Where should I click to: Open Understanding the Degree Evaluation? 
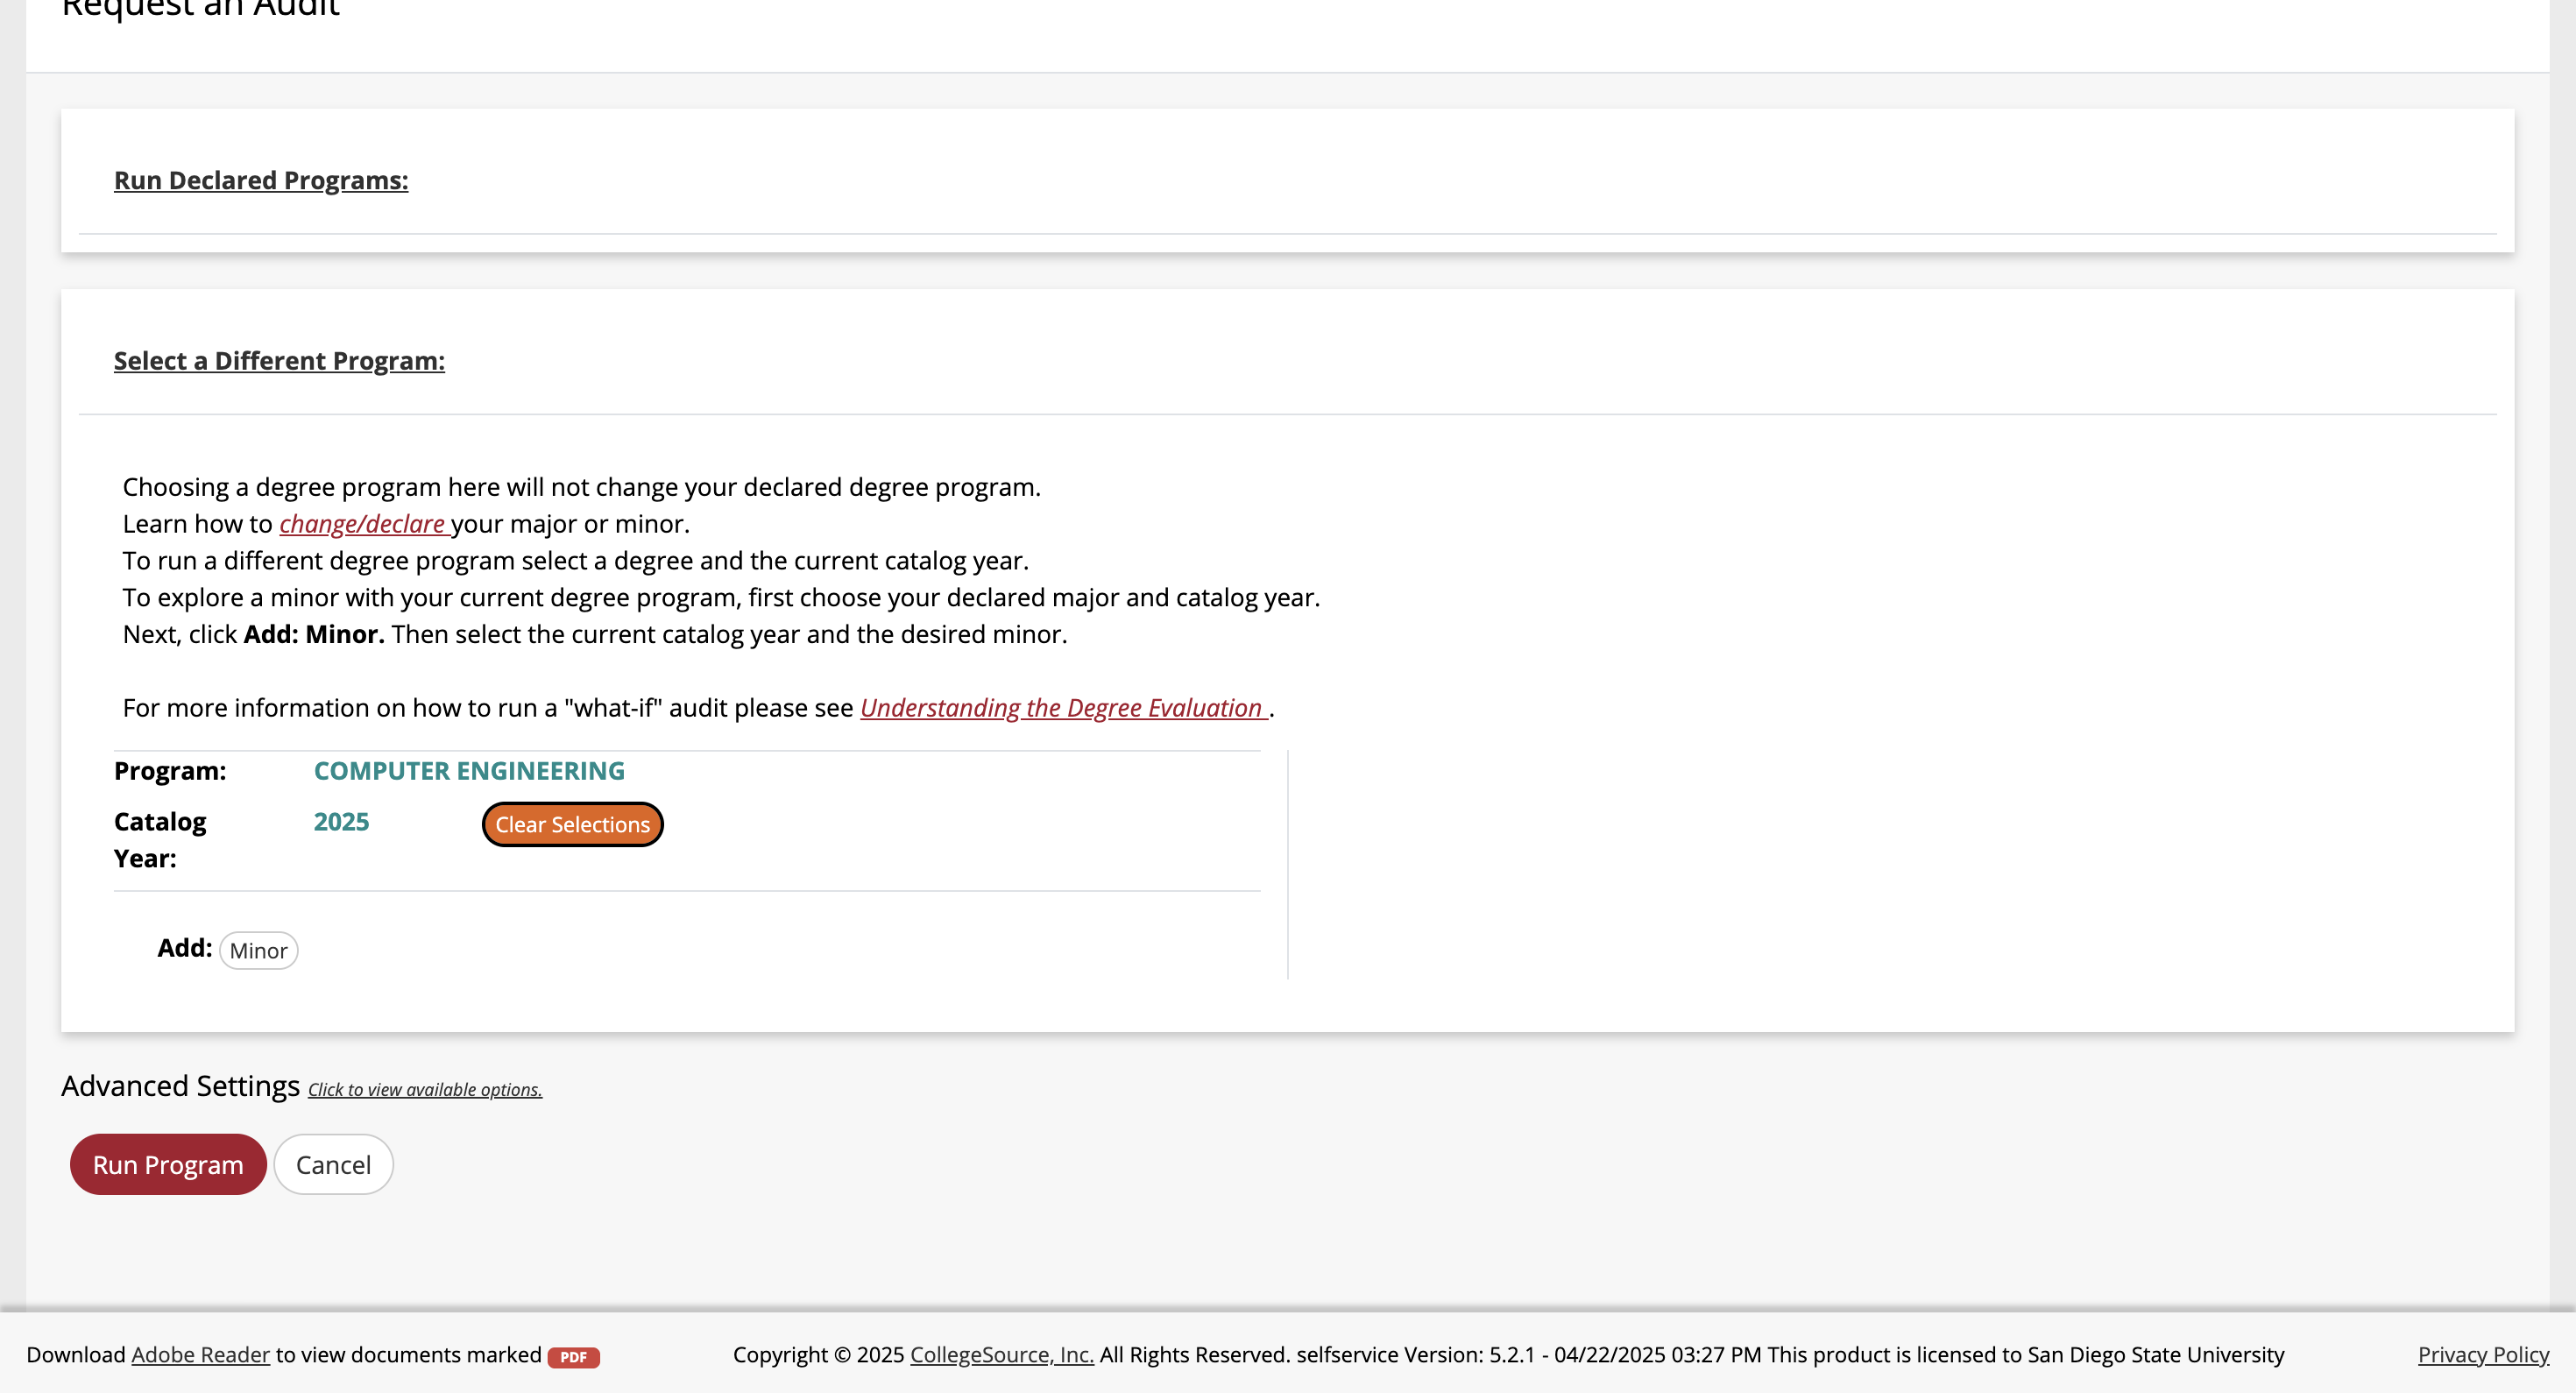pyautogui.click(x=1061, y=708)
